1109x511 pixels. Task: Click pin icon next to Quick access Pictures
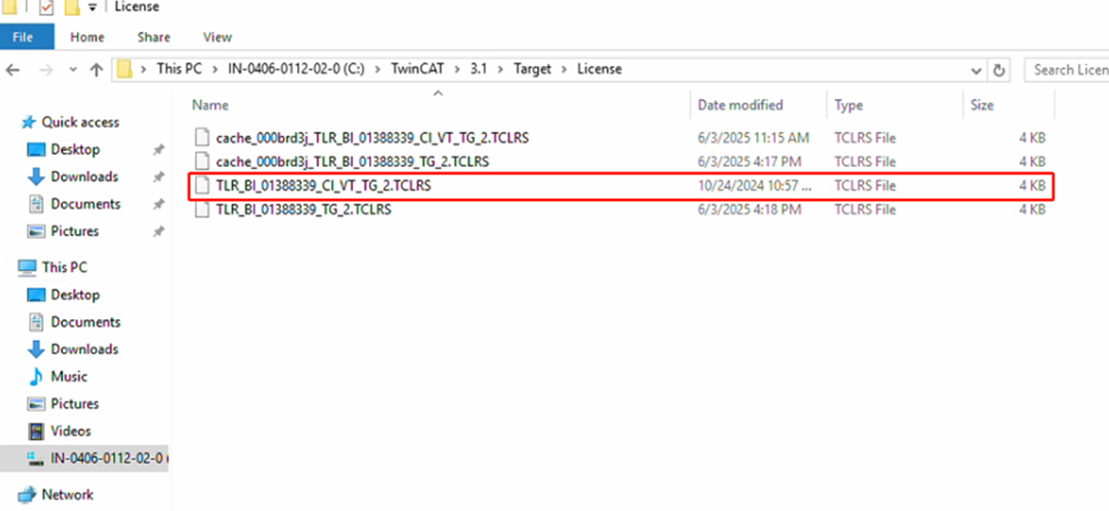pyautogui.click(x=158, y=231)
